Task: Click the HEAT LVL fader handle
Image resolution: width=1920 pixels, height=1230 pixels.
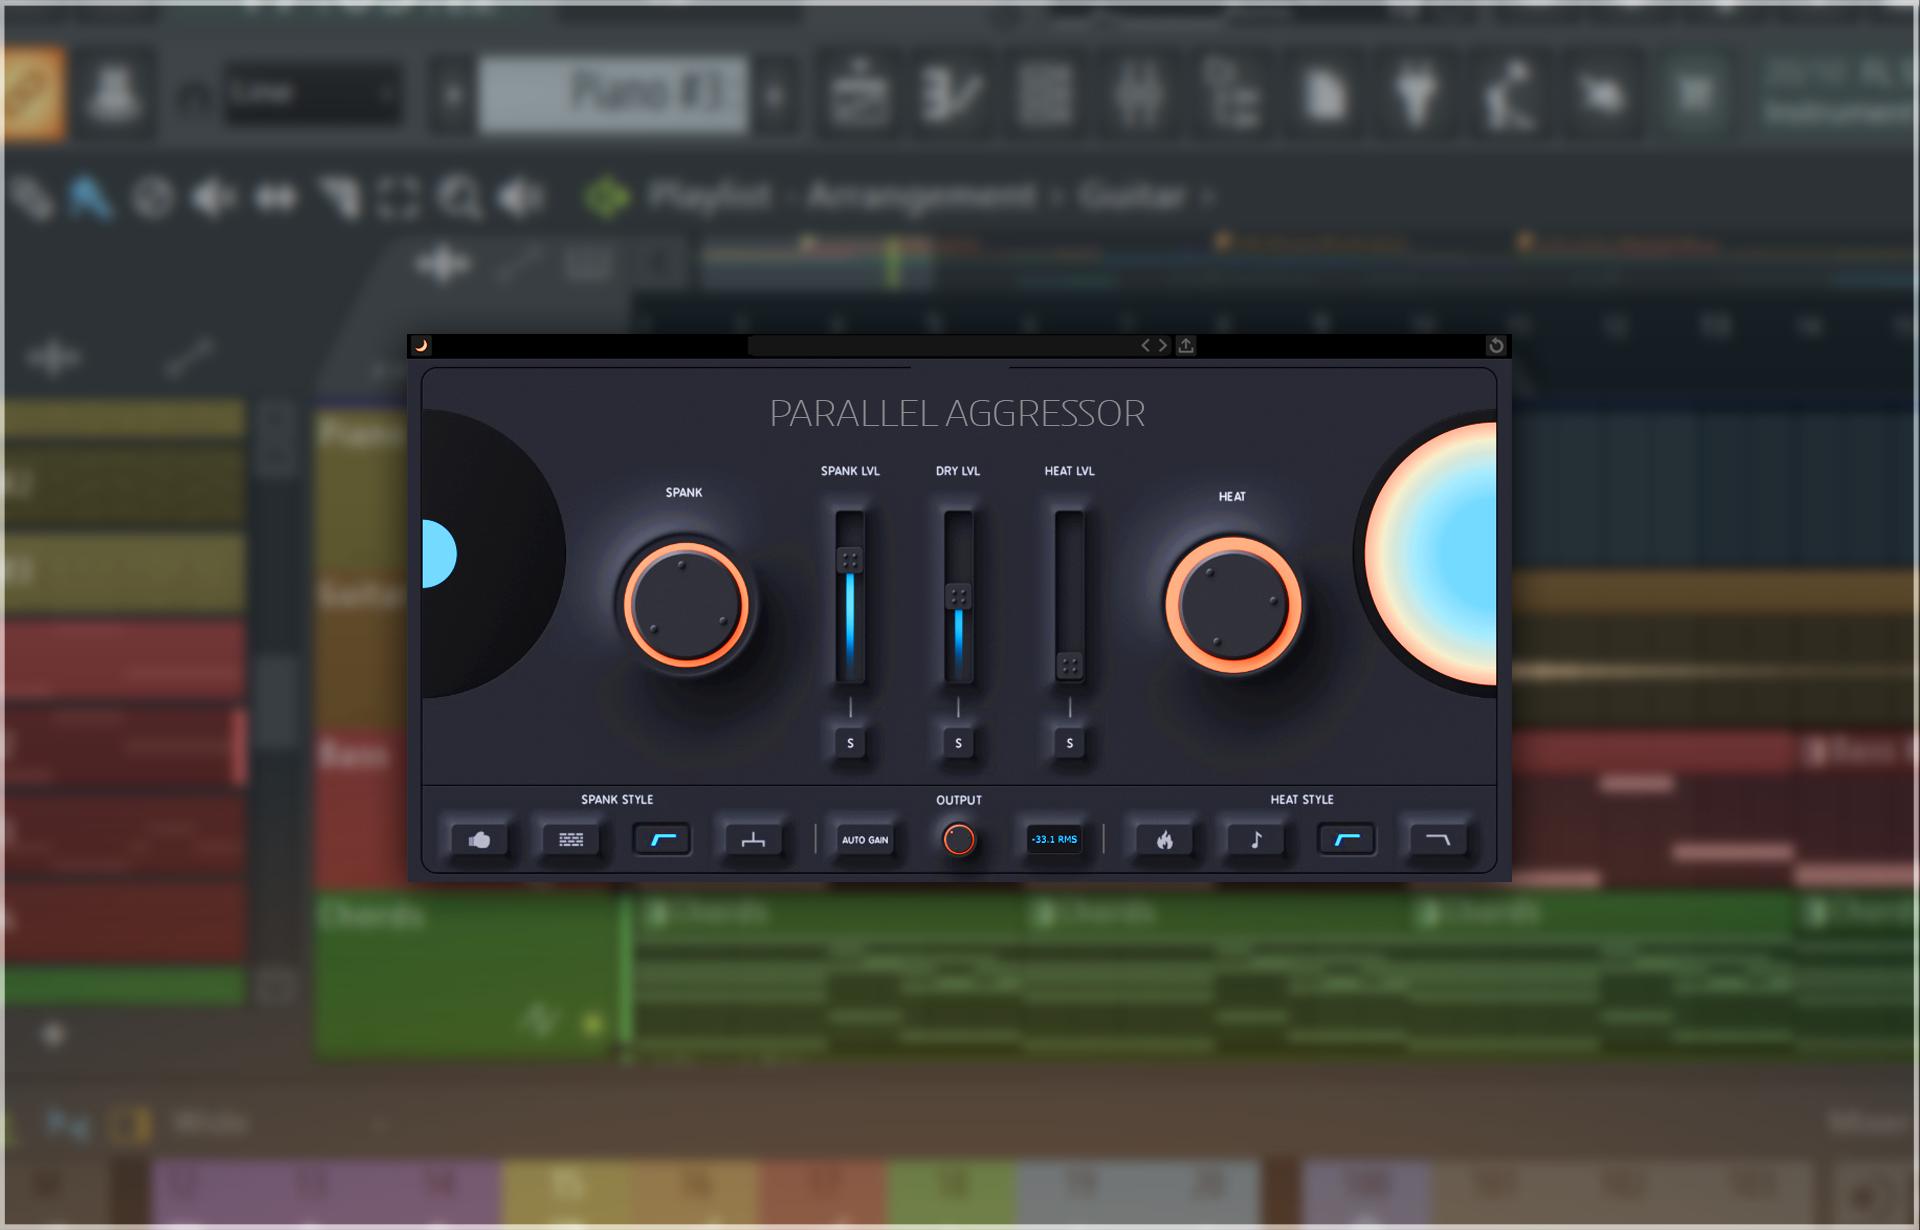Action: point(1070,665)
